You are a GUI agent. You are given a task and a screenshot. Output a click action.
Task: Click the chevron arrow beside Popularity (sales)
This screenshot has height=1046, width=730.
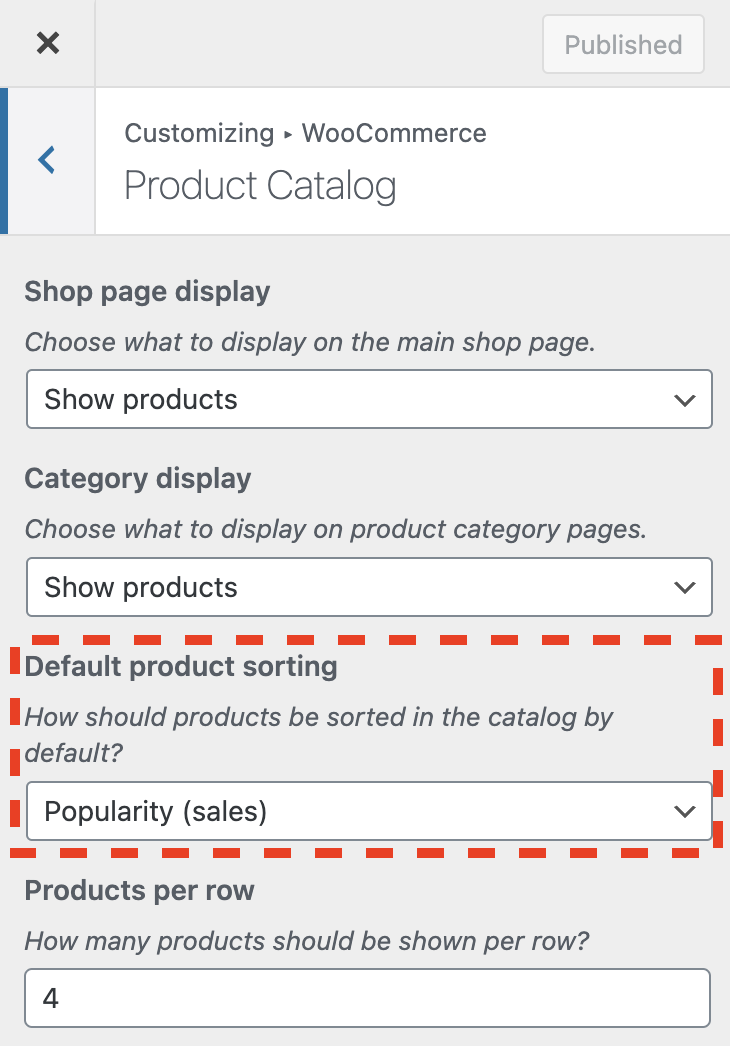685,812
